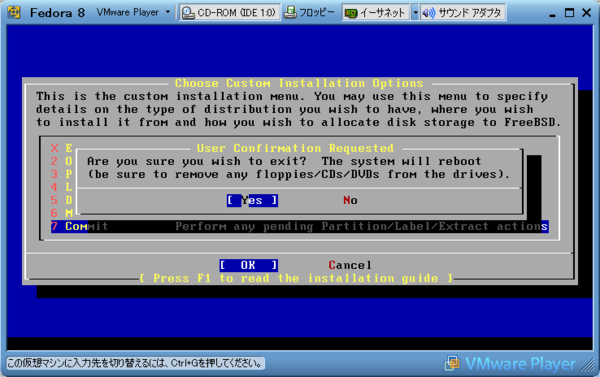Toggle the CD-ROM (IDE 1:0) device

coord(230,13)
